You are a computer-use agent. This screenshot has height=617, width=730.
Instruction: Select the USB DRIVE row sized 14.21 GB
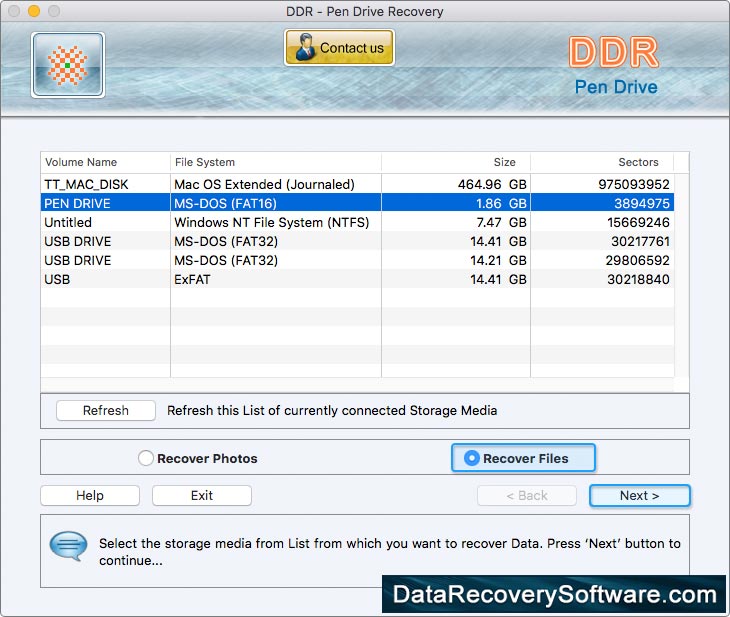coord(357,260)
